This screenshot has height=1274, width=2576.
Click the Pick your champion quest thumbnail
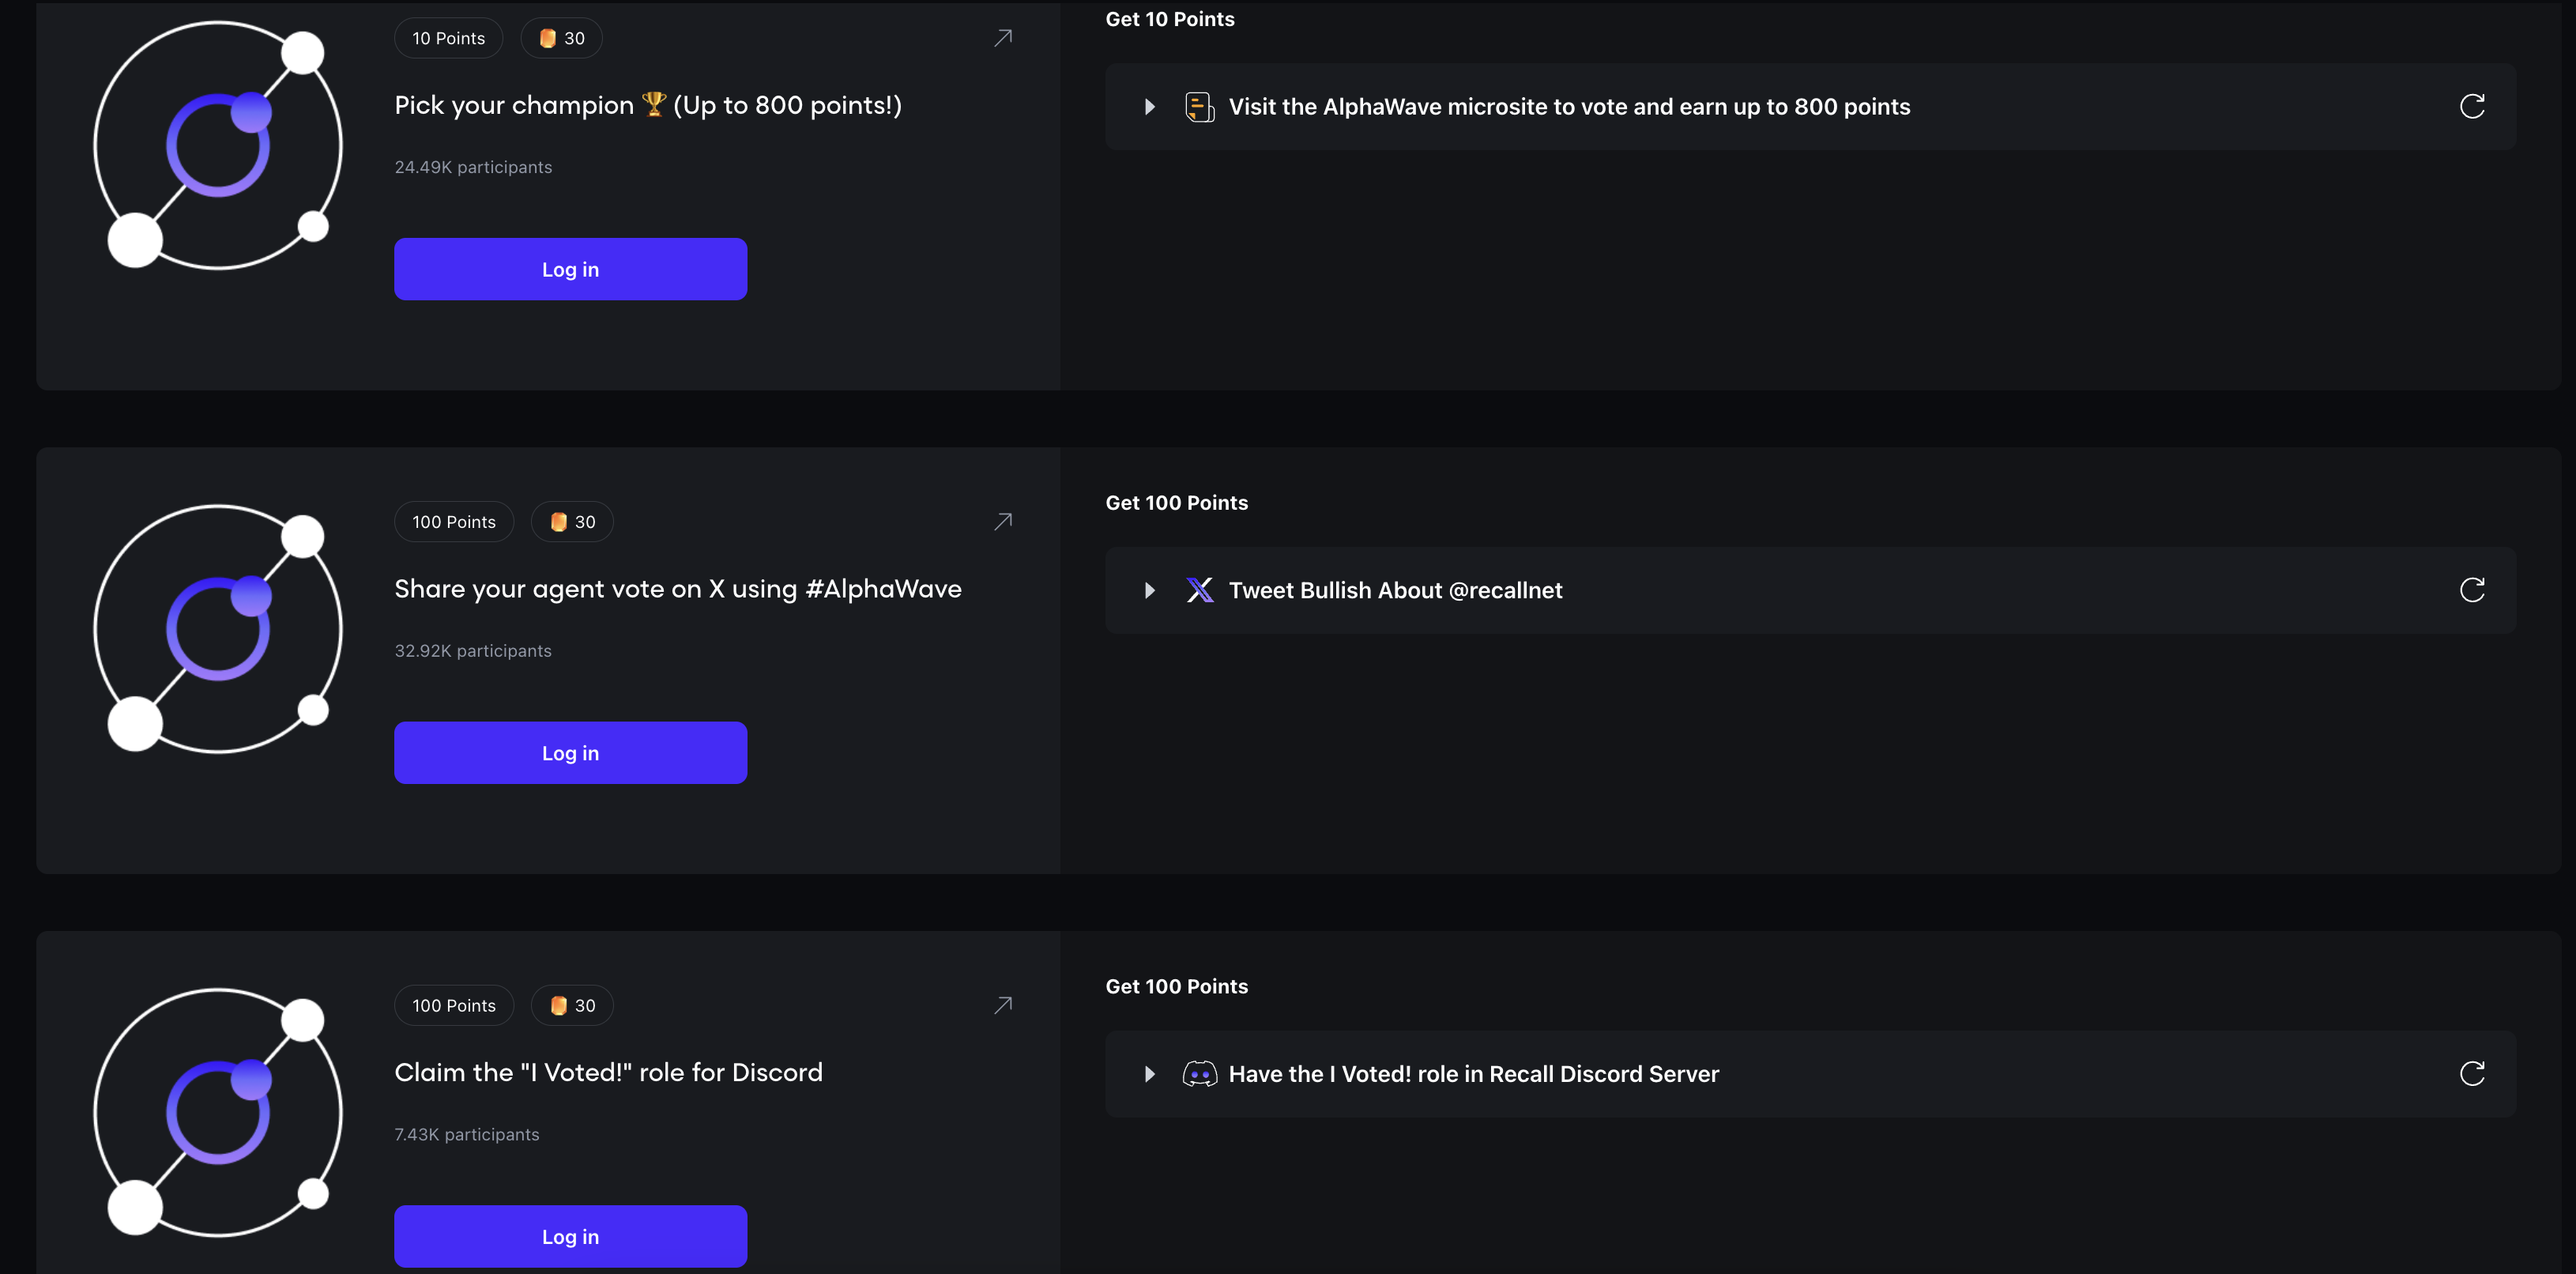218,145
